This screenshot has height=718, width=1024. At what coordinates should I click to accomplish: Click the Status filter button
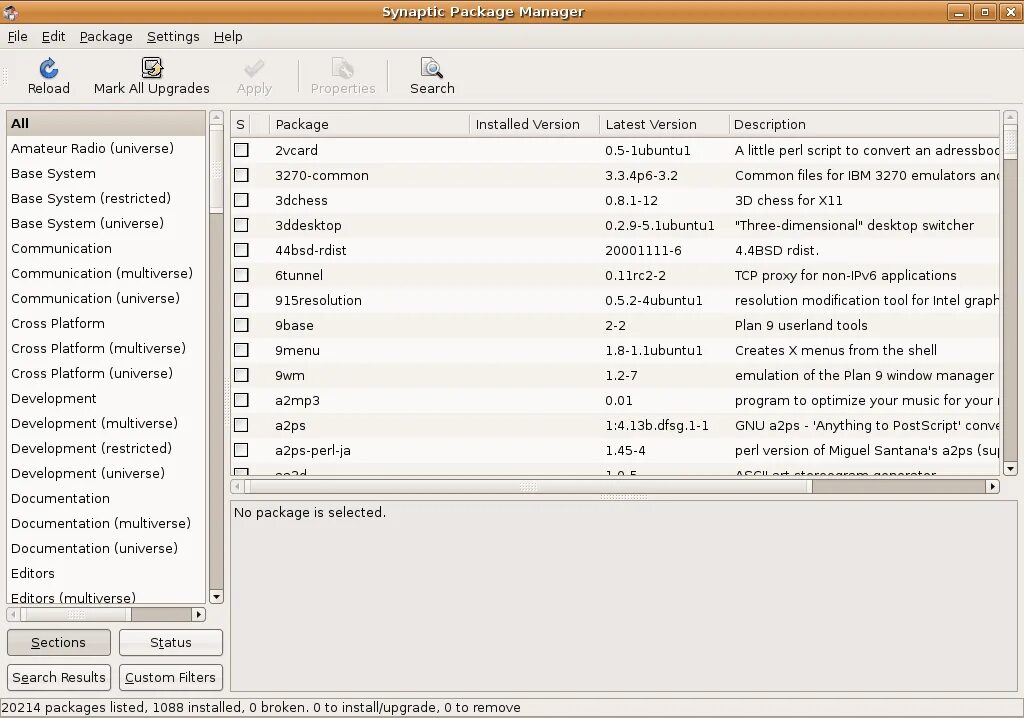pyautogui.click(x=170, y=642)
